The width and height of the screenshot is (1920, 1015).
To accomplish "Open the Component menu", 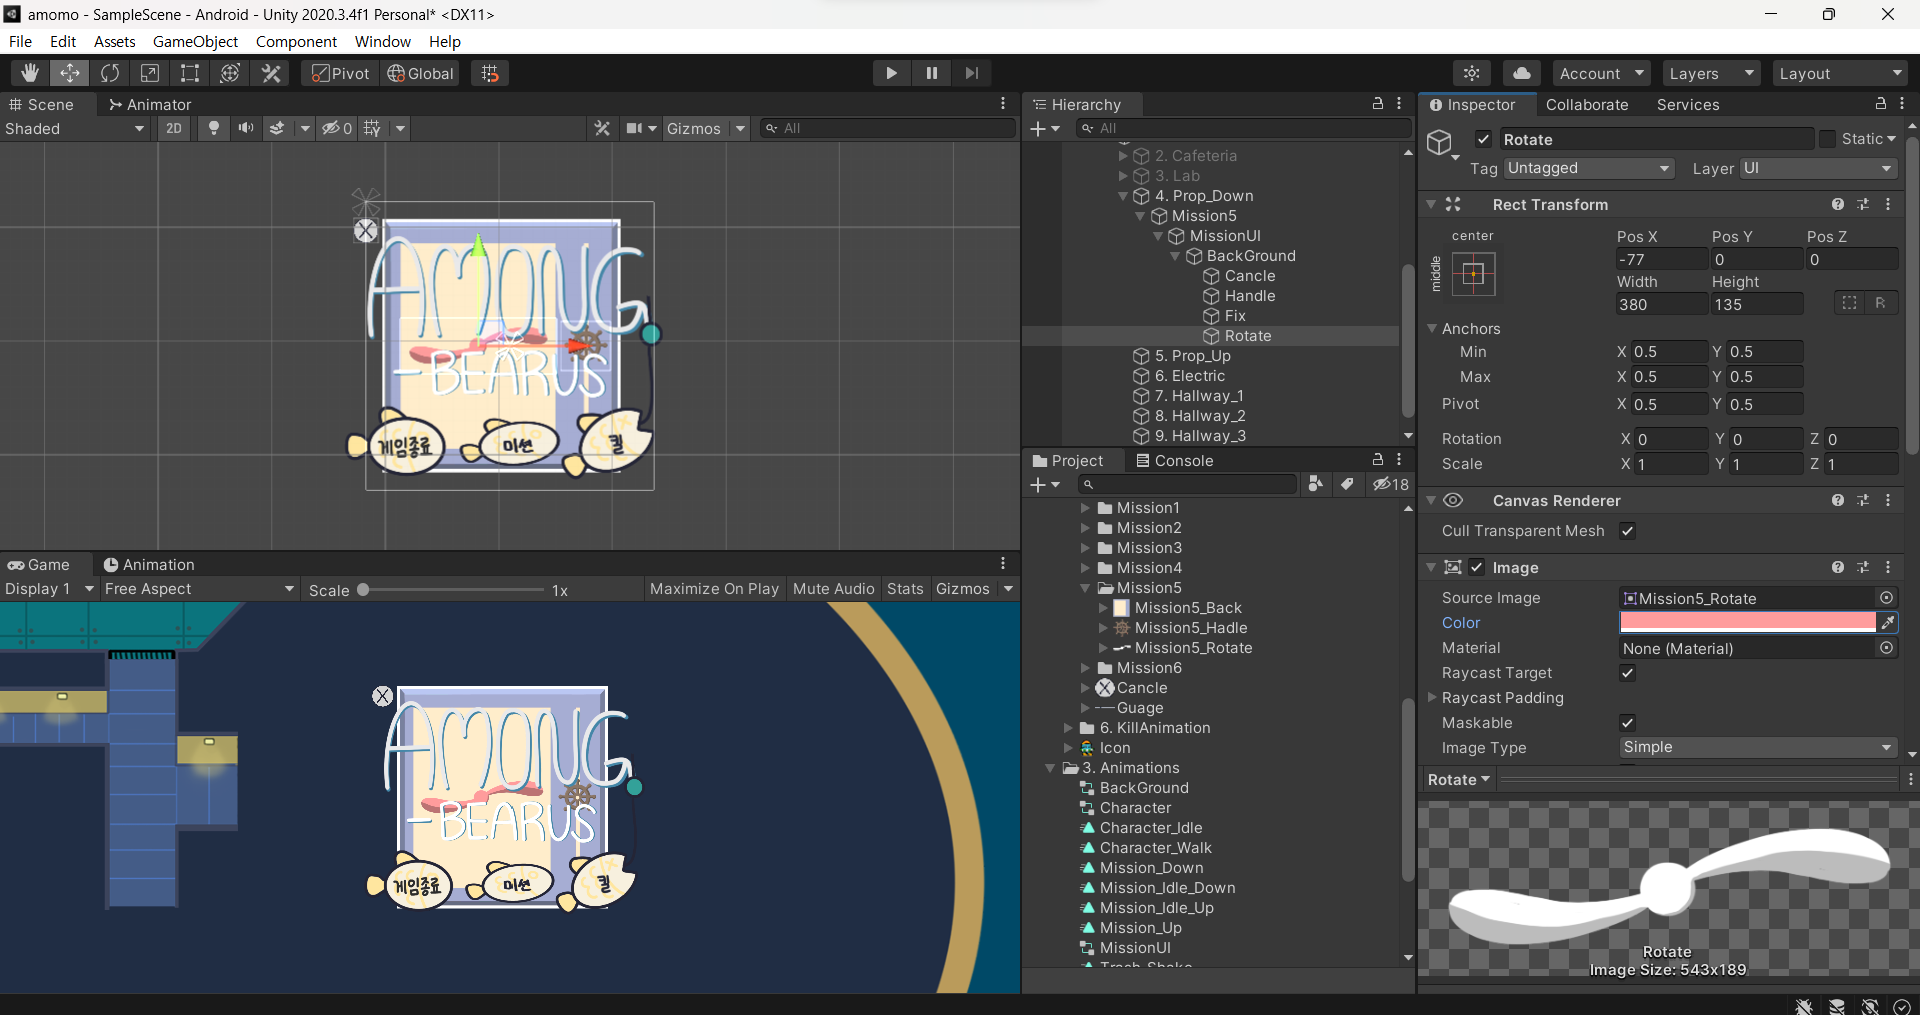I will (296, 41).
